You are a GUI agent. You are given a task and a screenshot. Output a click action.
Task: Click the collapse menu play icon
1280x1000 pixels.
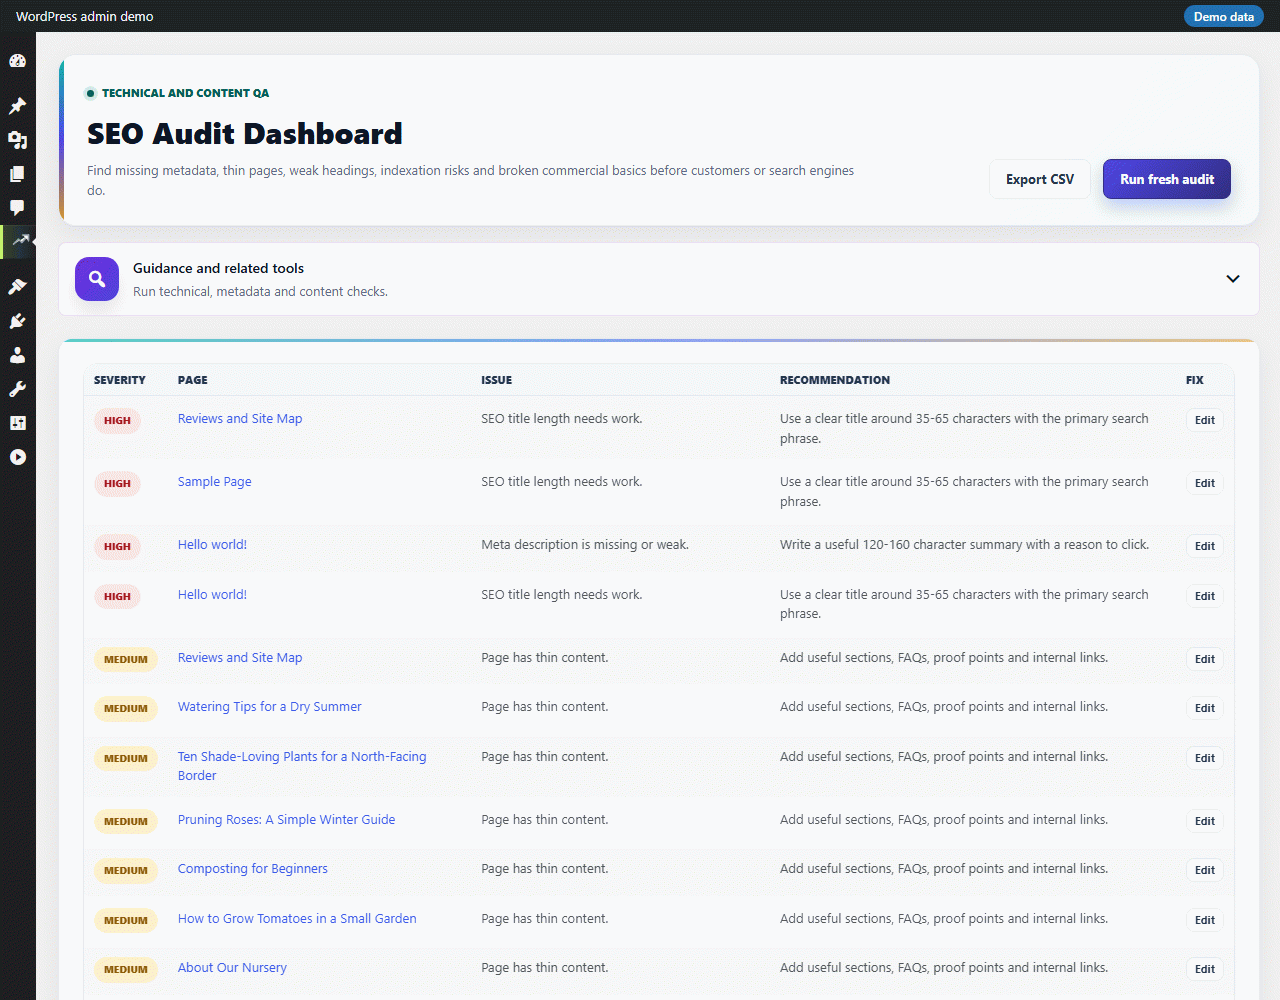point(17,457)
